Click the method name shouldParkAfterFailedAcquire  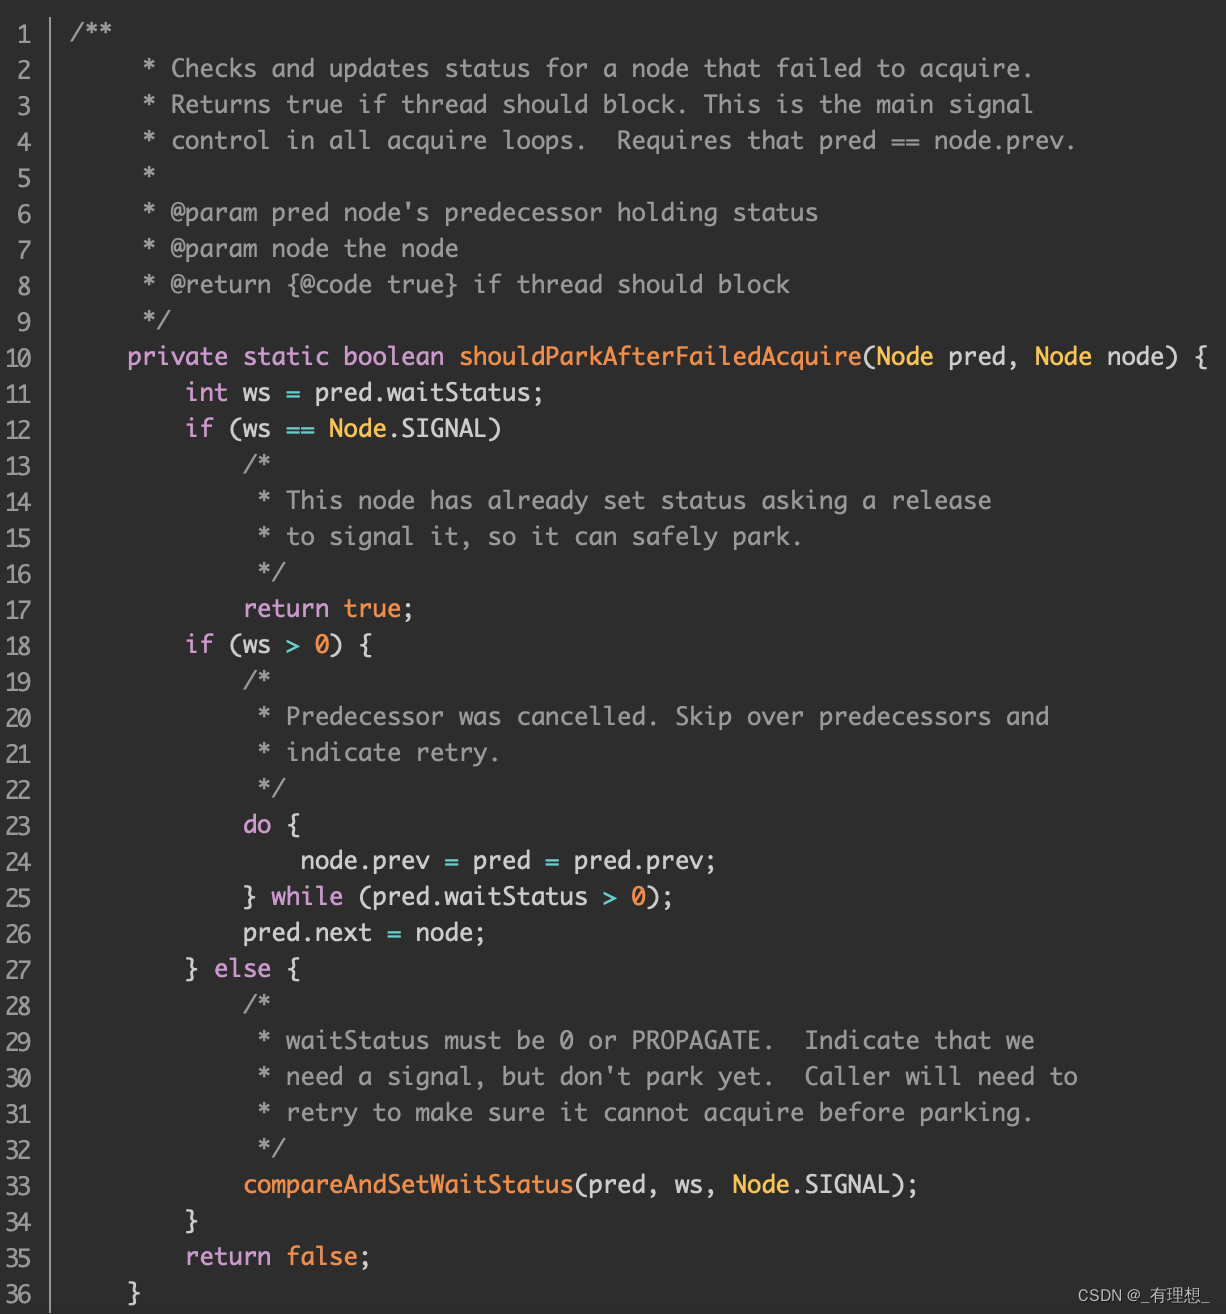(660, 356)
